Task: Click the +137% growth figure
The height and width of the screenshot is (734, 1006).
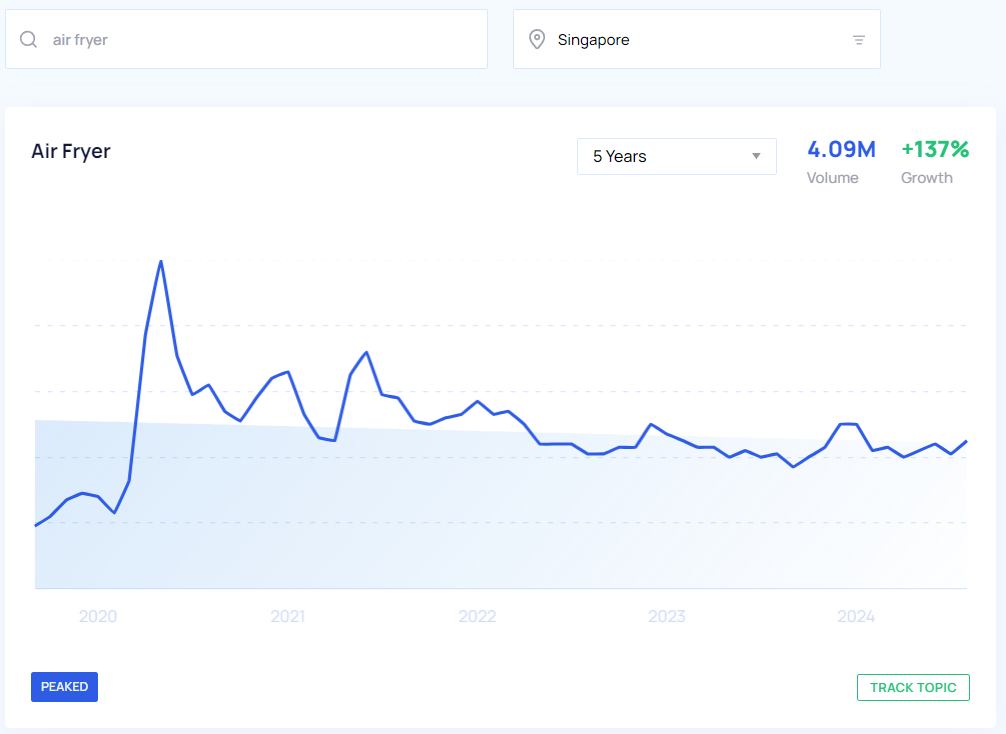Action: [x=935, y=150]
